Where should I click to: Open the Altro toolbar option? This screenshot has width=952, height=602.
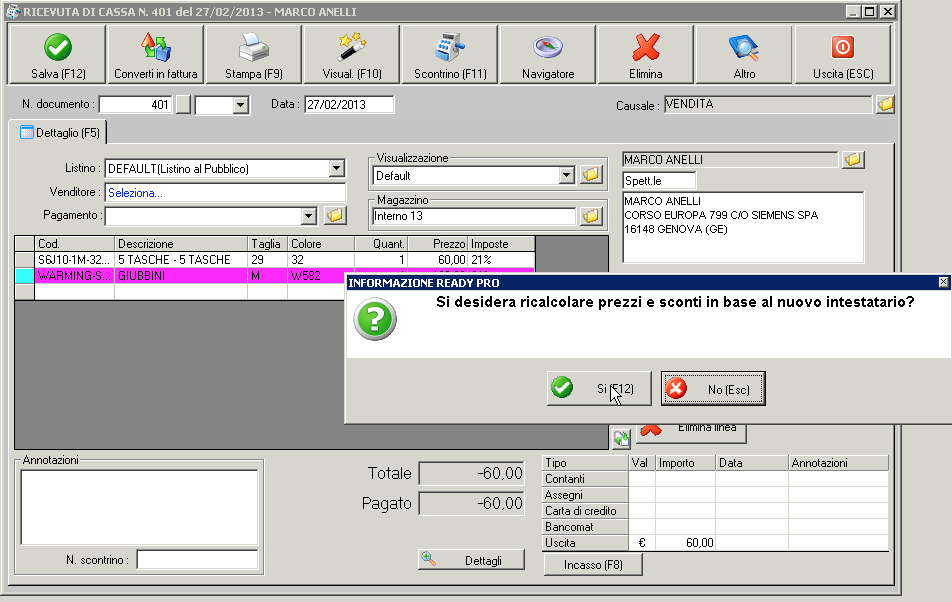pos(744,55)
